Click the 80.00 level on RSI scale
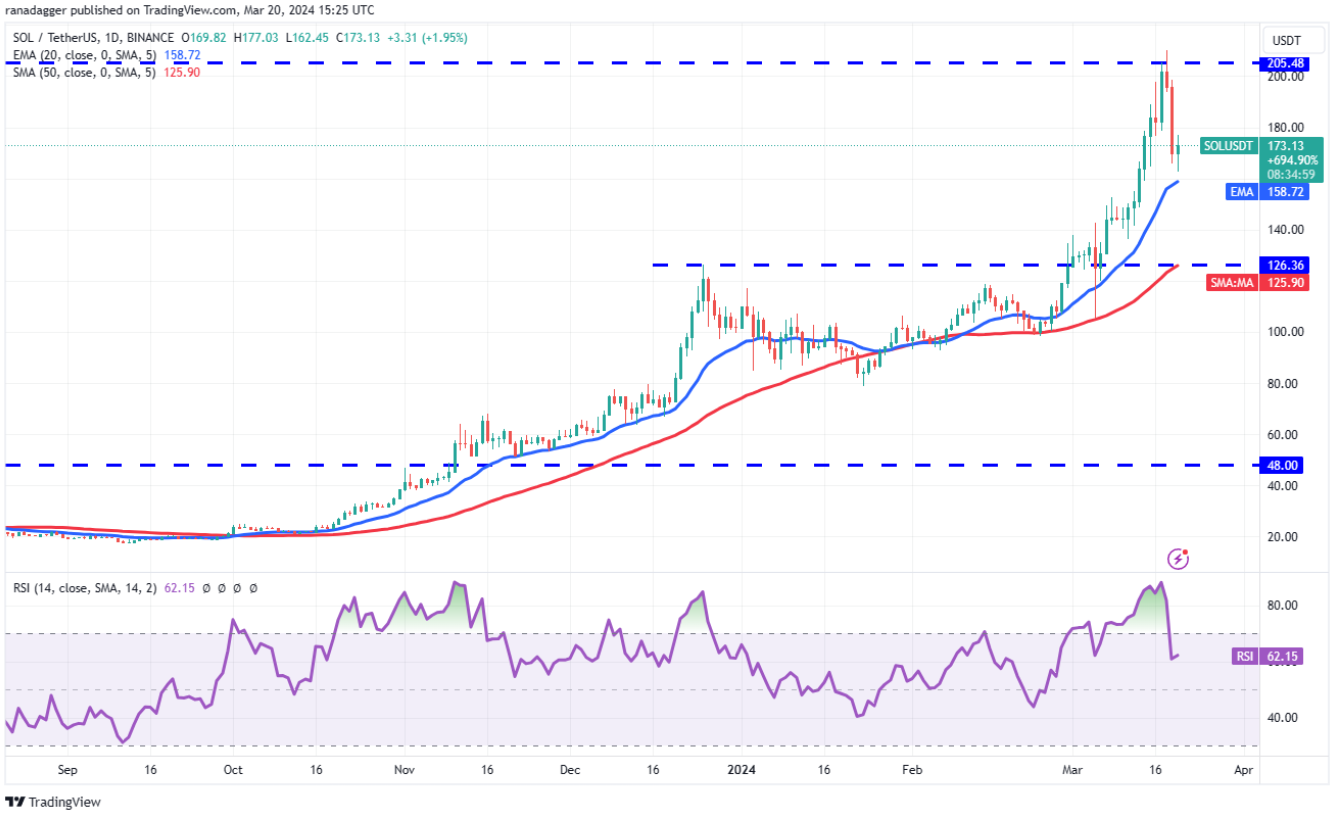1335x817 pixels. [x=1283, y=605]
